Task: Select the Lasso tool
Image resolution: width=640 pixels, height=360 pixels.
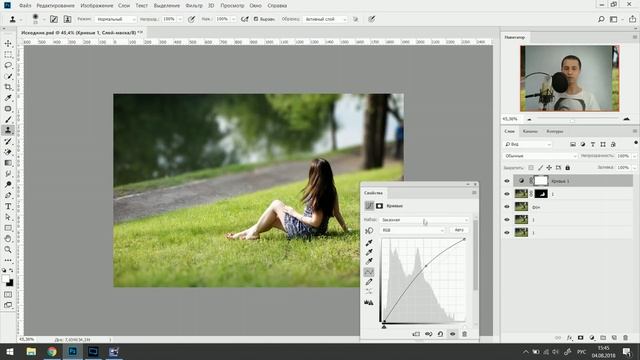Action: pos(8,65)
